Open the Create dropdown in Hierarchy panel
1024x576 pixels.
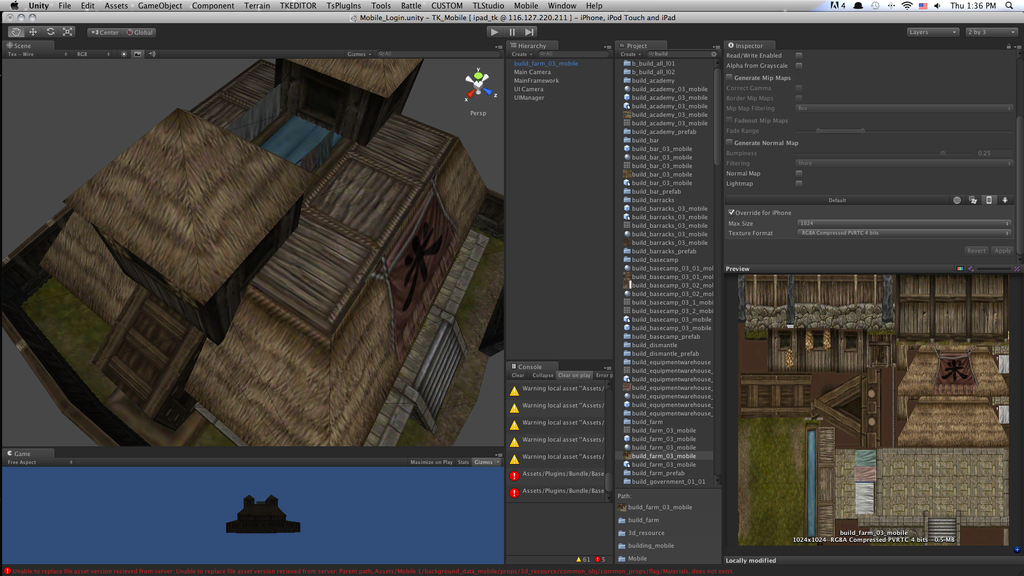(522, 54)
